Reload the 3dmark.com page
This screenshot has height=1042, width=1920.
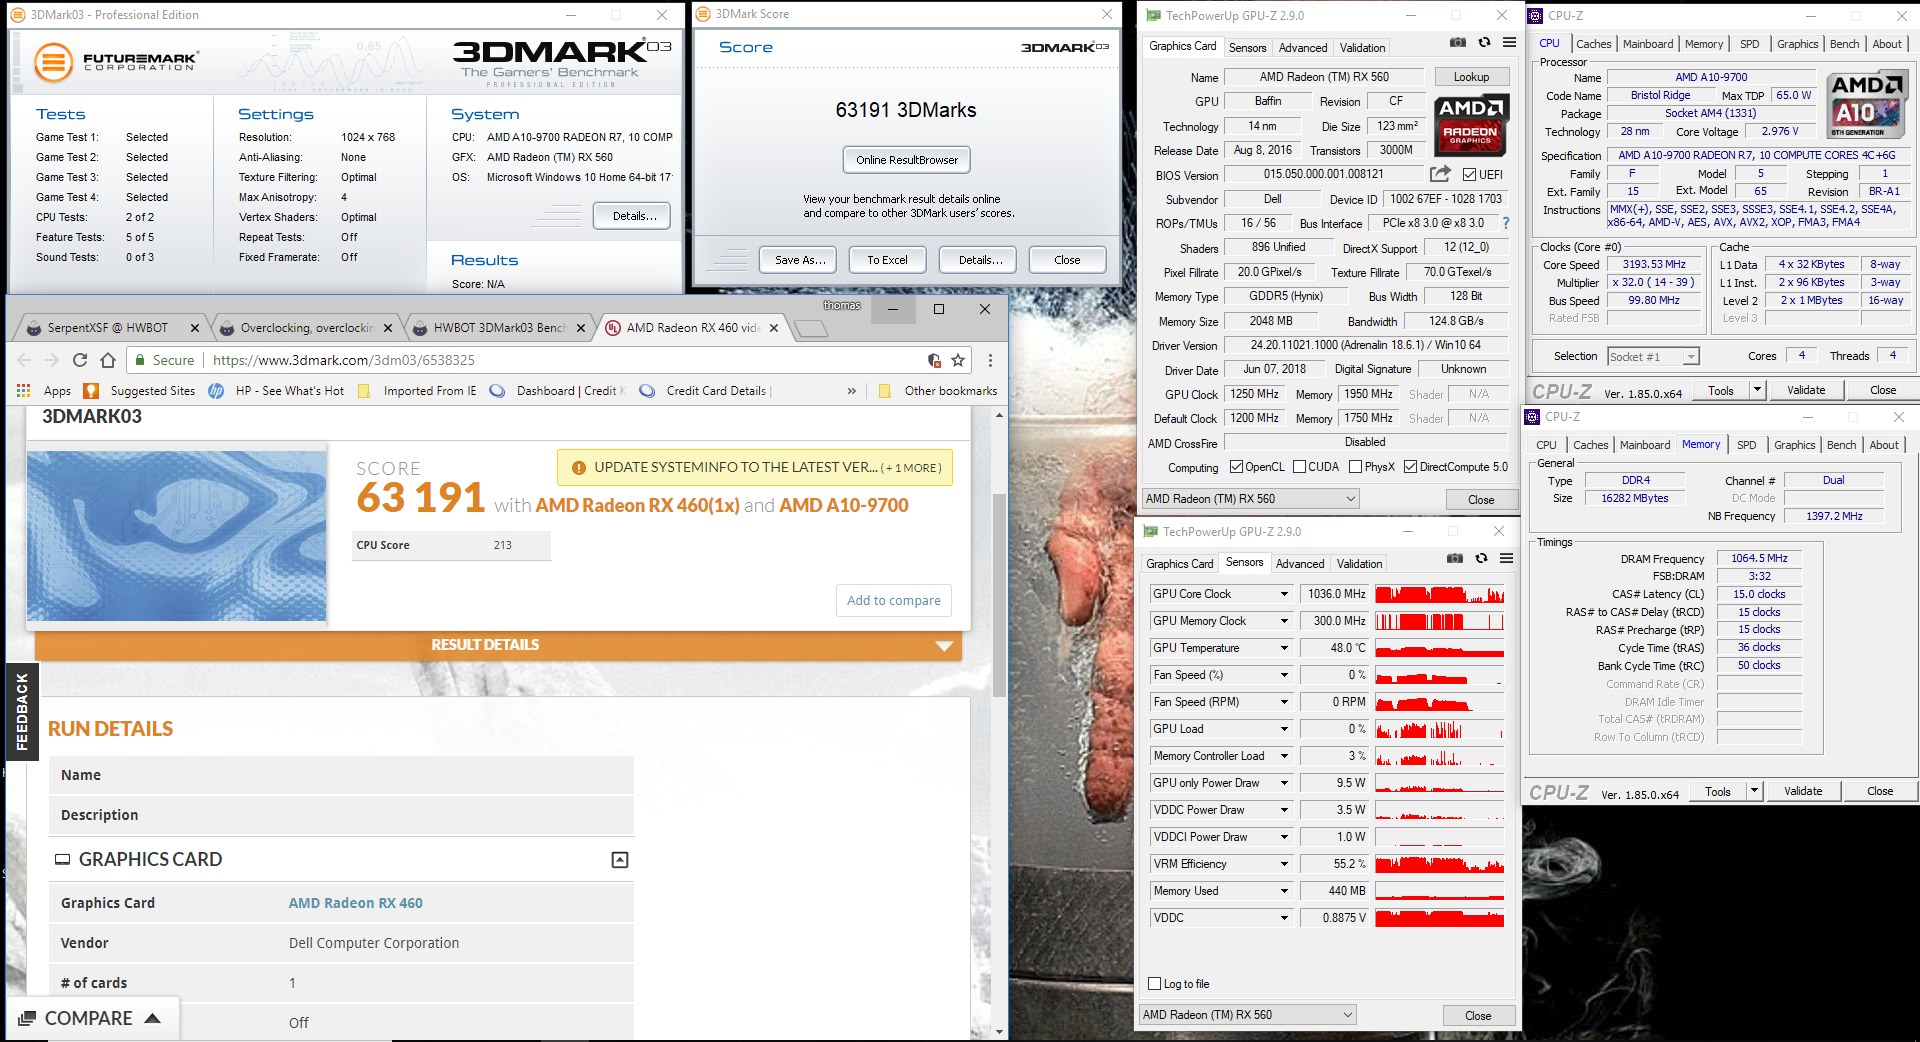pos(80,360)
